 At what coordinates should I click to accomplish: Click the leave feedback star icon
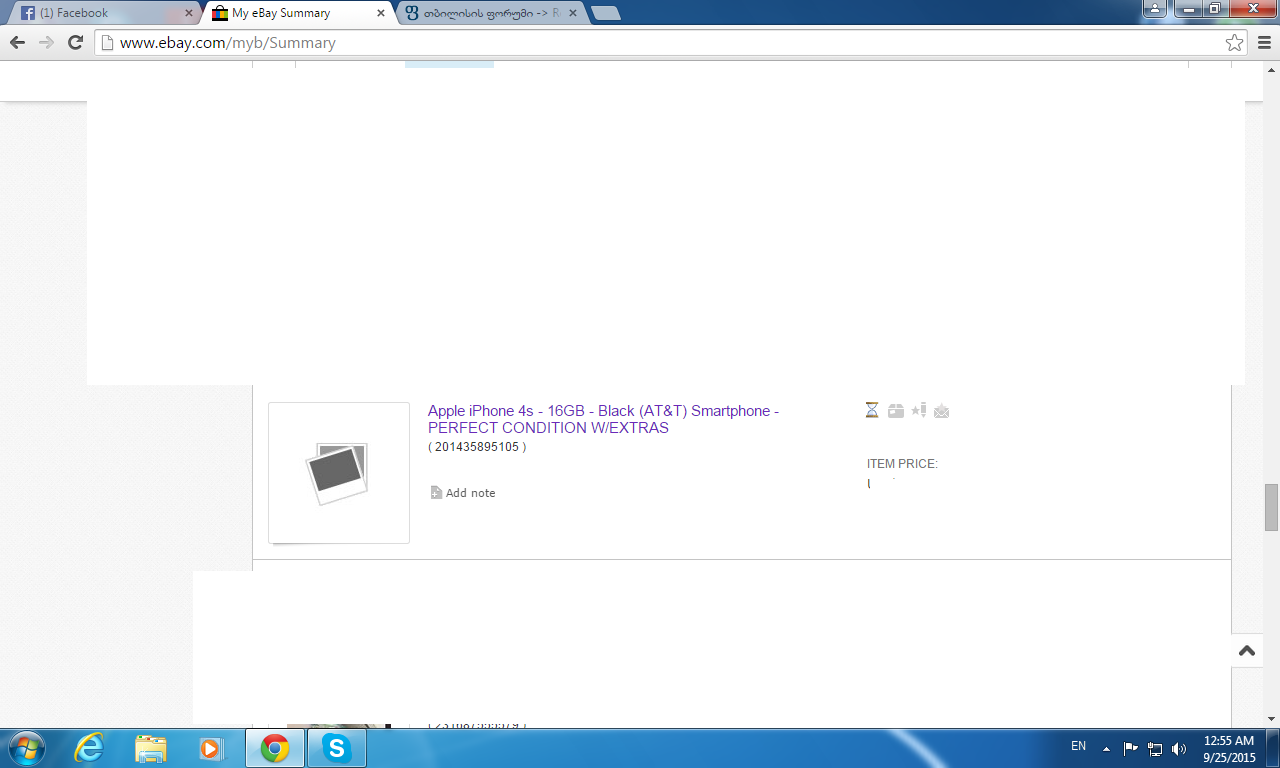[x=919, y=410]
